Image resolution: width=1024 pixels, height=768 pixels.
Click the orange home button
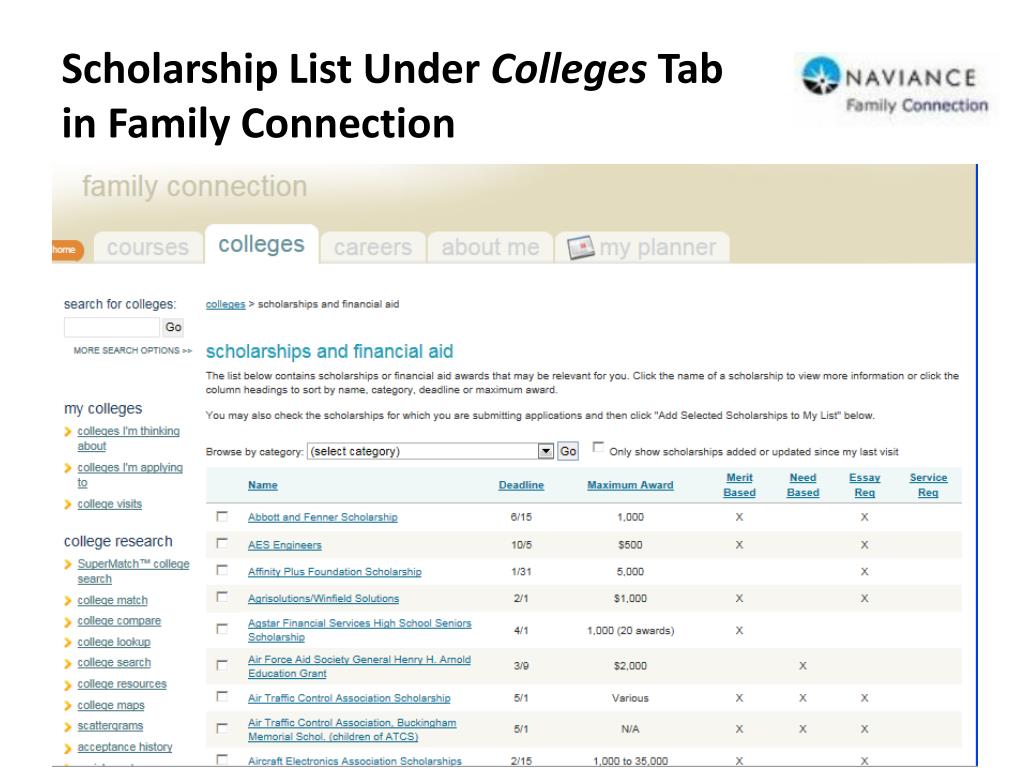67,249
